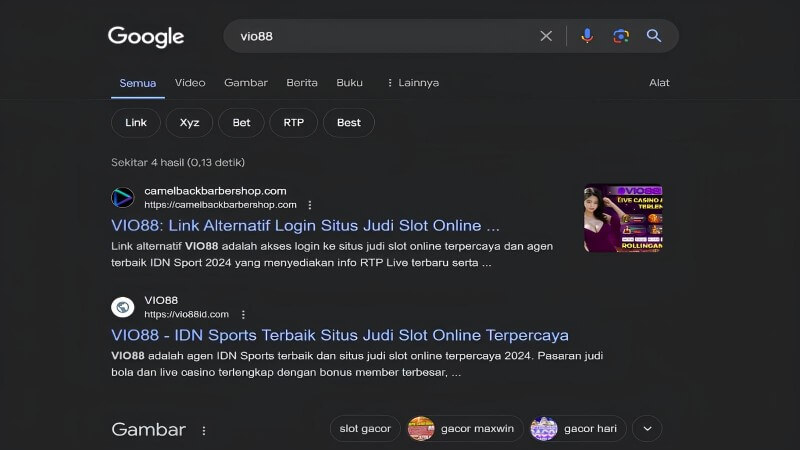Open the VIO88 live casino thumbnail
The width and height of the screenshot is (800, 450).
(x=623, y=218)
